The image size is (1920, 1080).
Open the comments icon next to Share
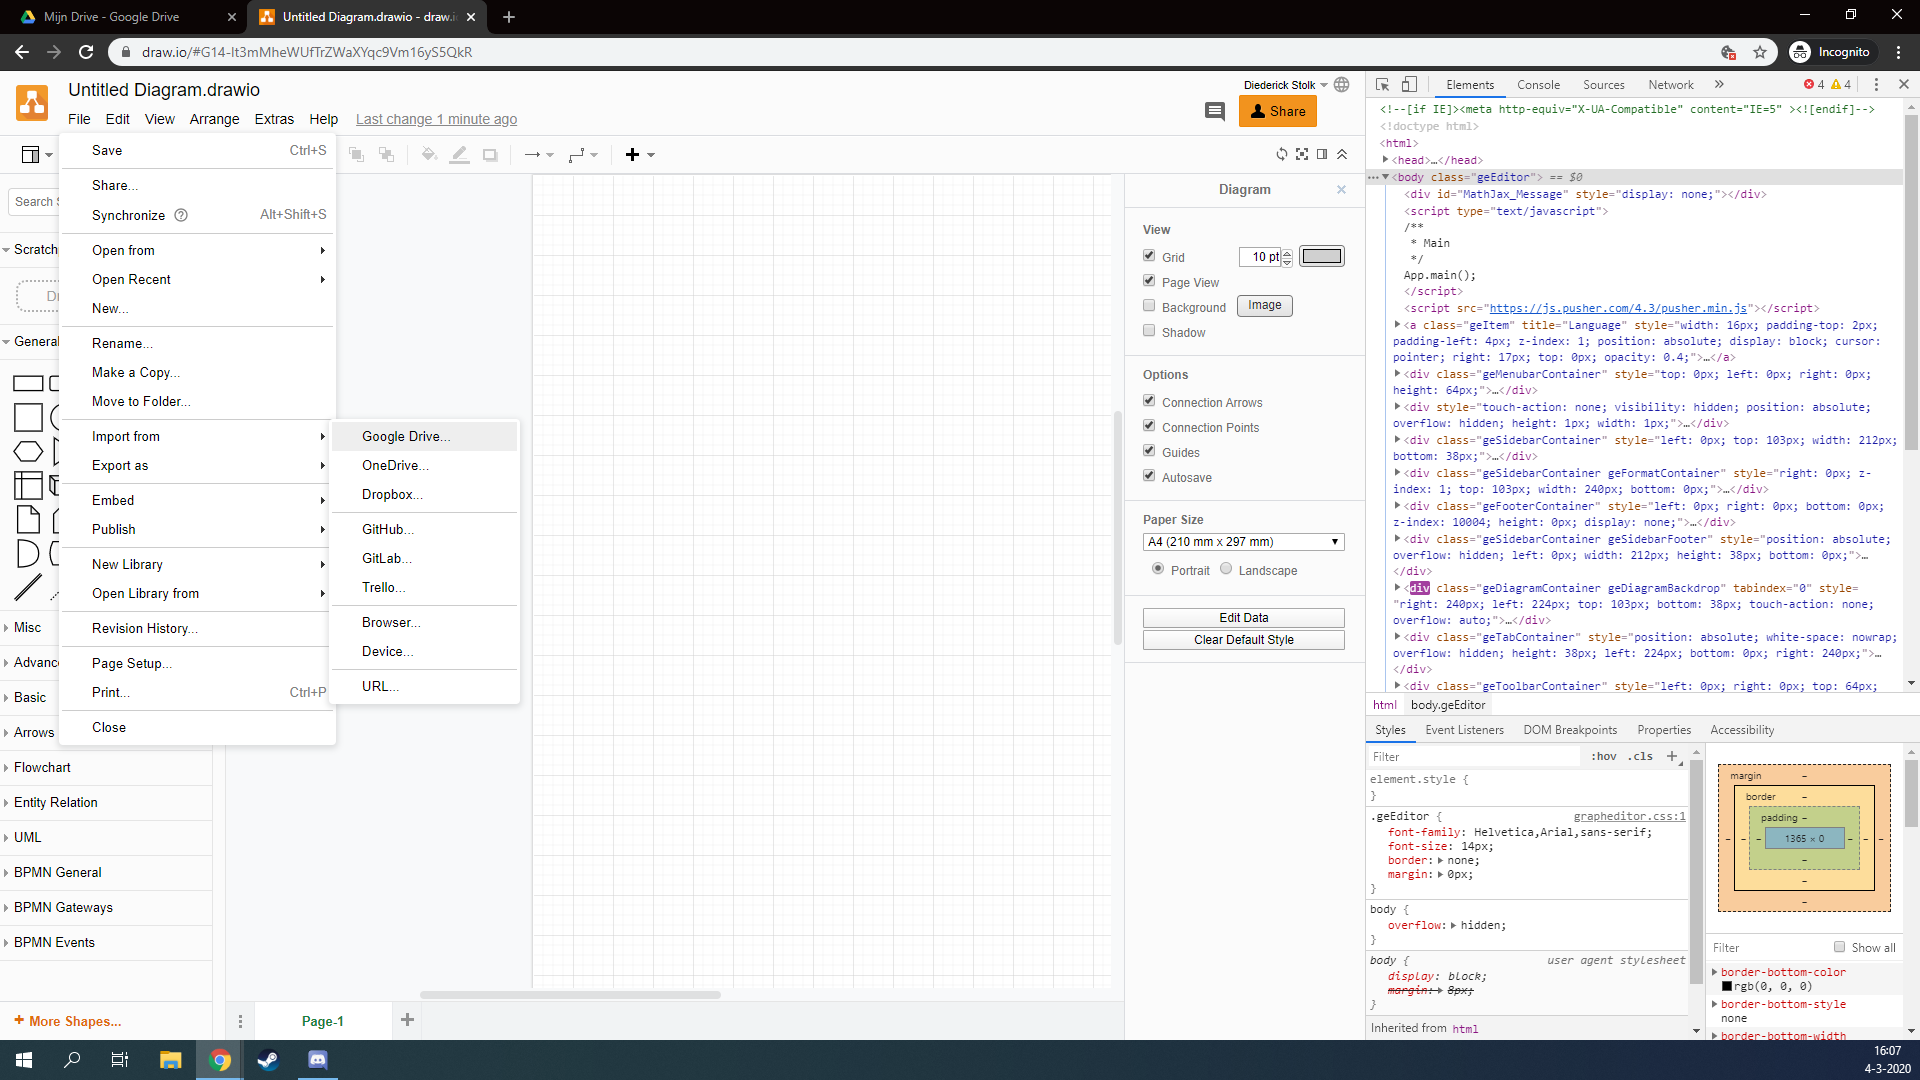point(1215,111)
